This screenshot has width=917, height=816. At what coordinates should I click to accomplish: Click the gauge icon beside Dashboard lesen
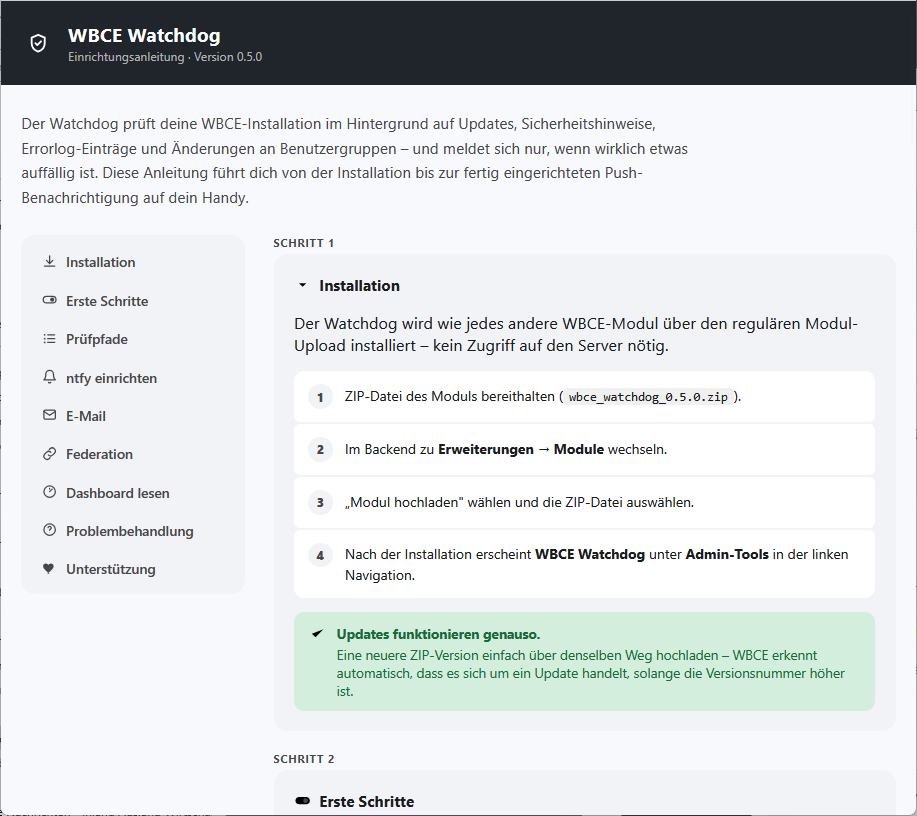click(50, 492)
